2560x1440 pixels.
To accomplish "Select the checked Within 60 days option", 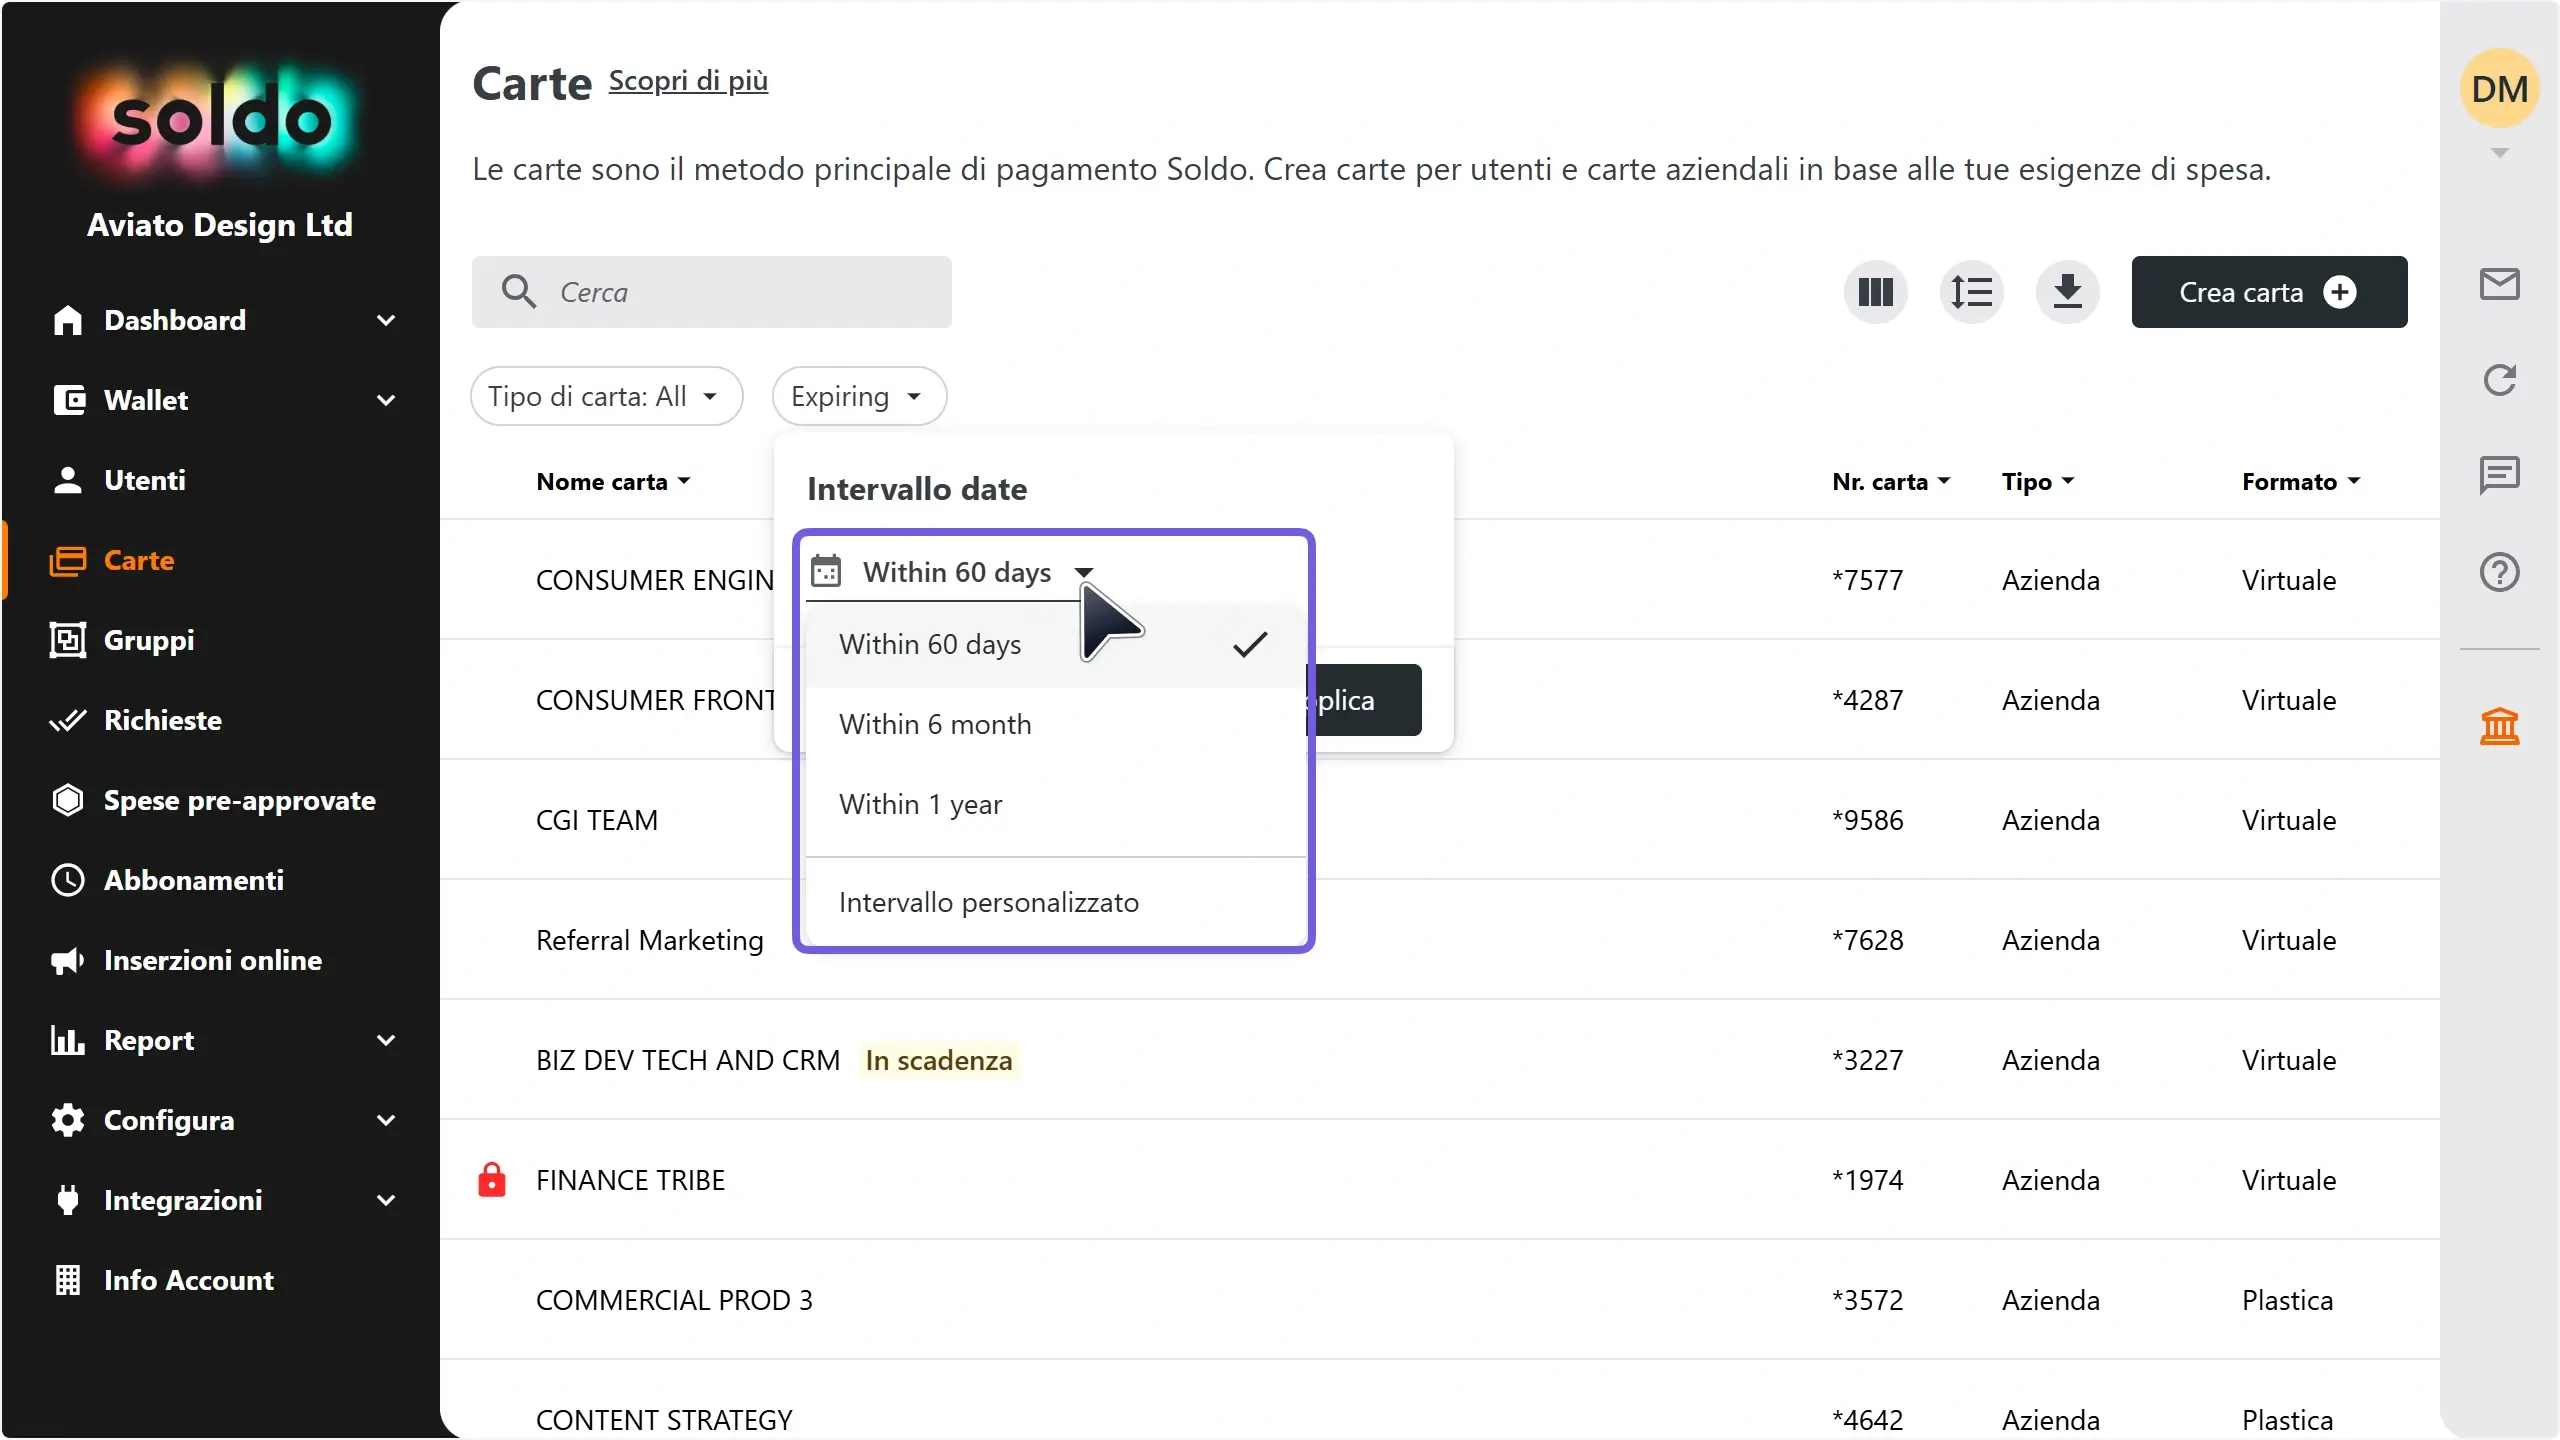I will click(1055, 644).
